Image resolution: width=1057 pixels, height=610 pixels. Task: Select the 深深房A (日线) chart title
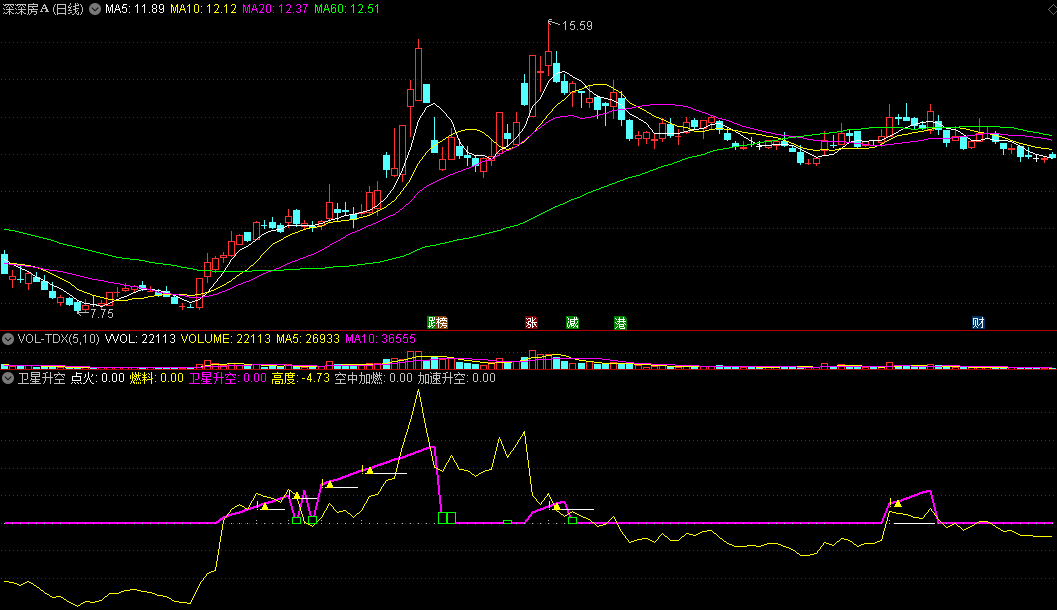(x=43, y=9)
